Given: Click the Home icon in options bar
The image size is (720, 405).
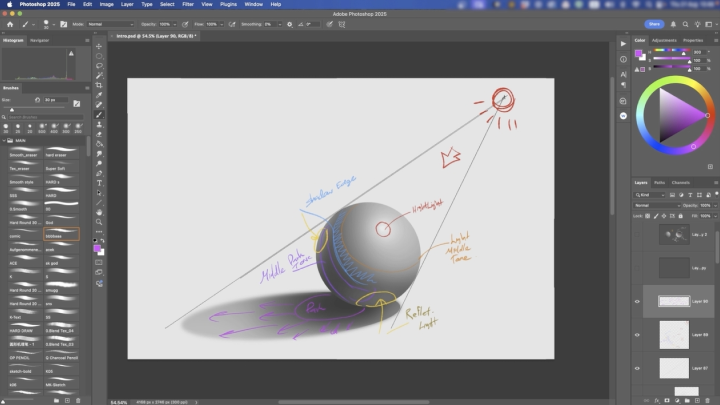Looking at the screenshot, I should point(8,23).
